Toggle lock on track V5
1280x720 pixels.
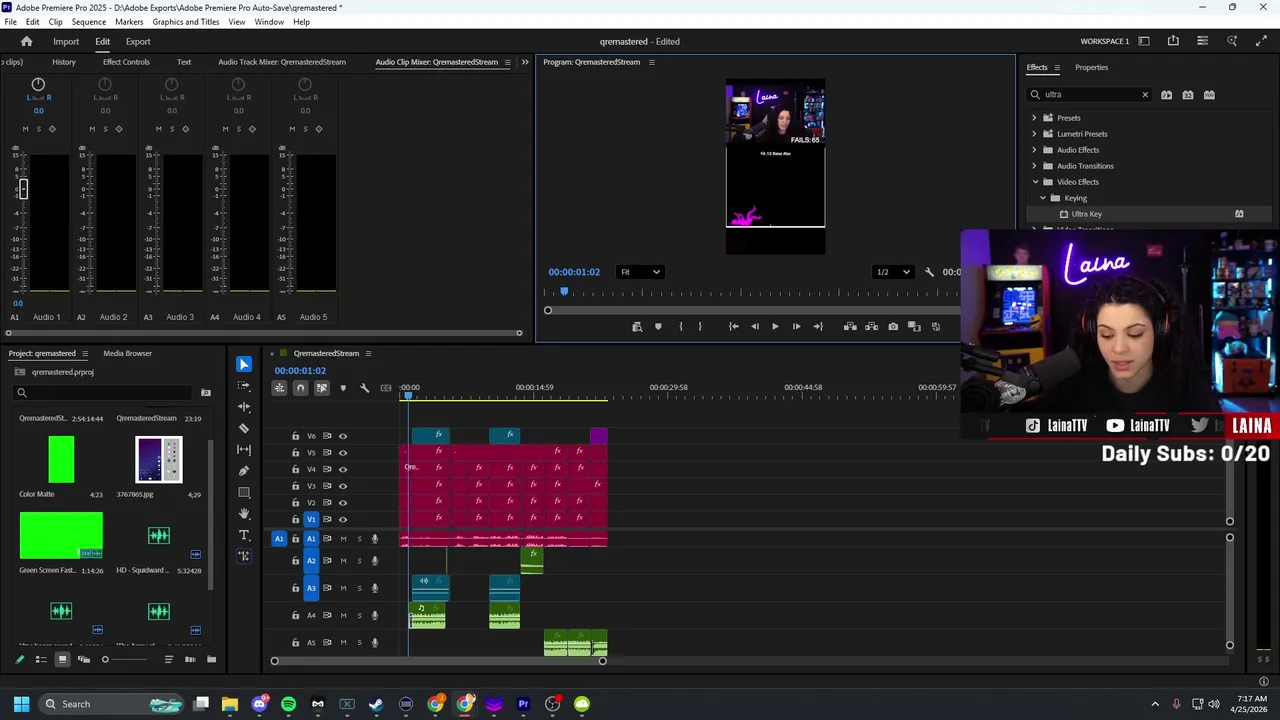(295, 452)
